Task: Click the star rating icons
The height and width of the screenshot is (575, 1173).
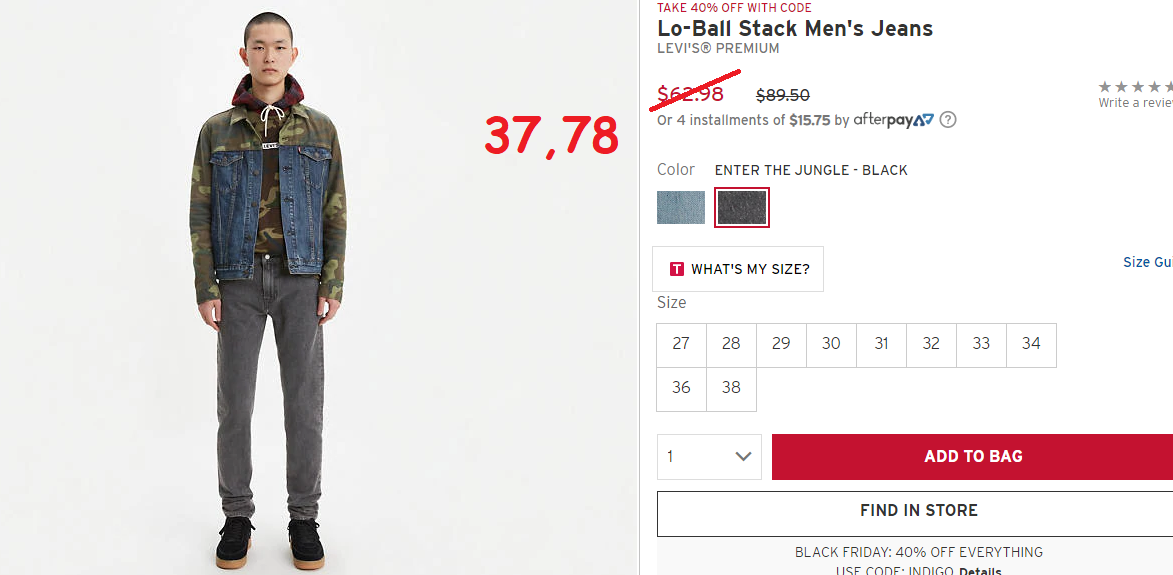Action: coord(1136,87)
